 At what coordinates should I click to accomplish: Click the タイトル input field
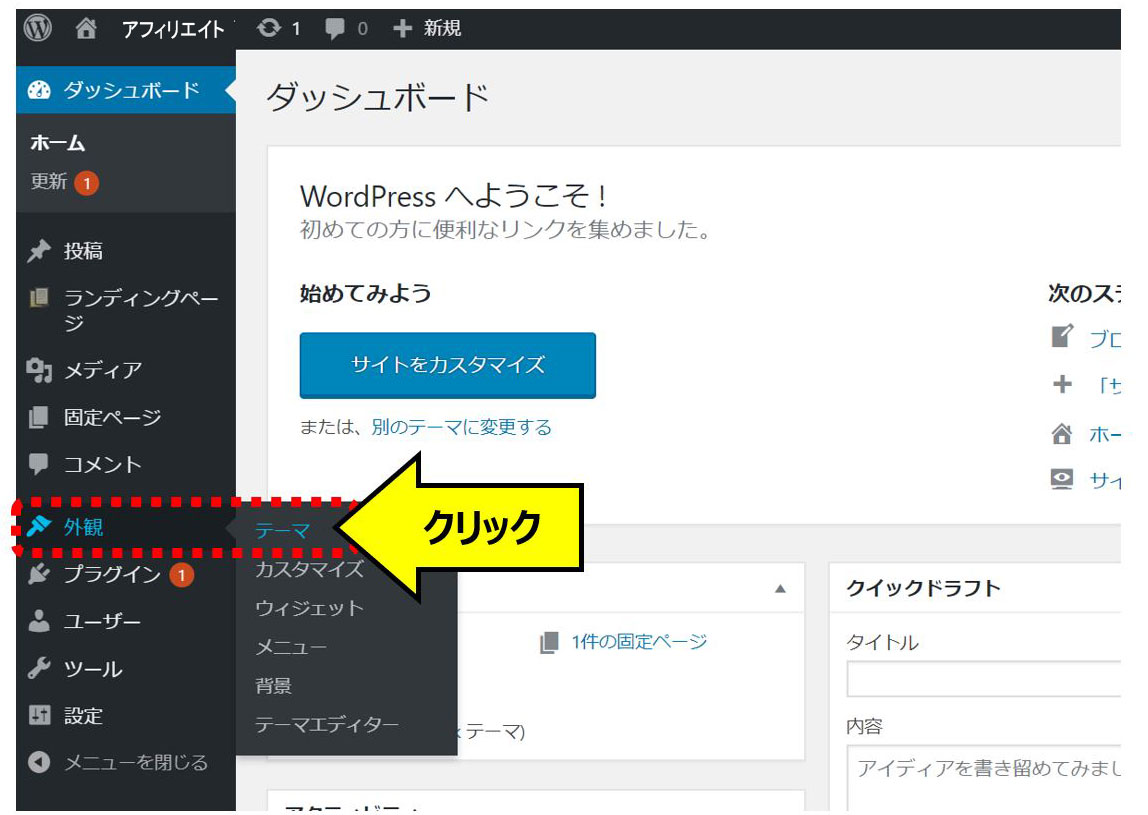(984, 679)
